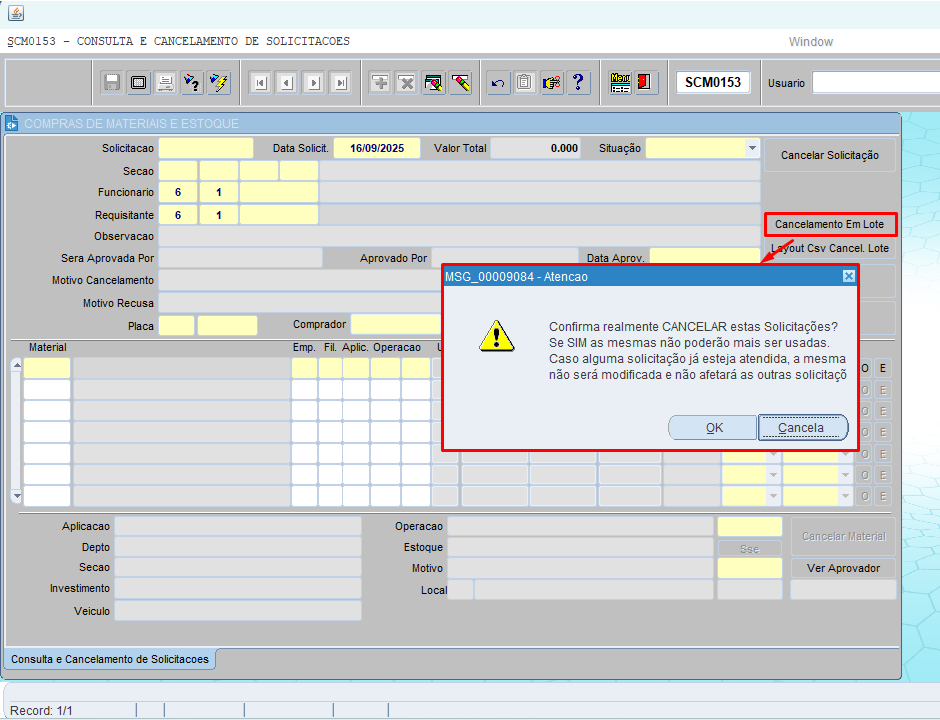Open the Menu toolbar icon
This screenshot has width=940, height=720.
click(620, 83)
